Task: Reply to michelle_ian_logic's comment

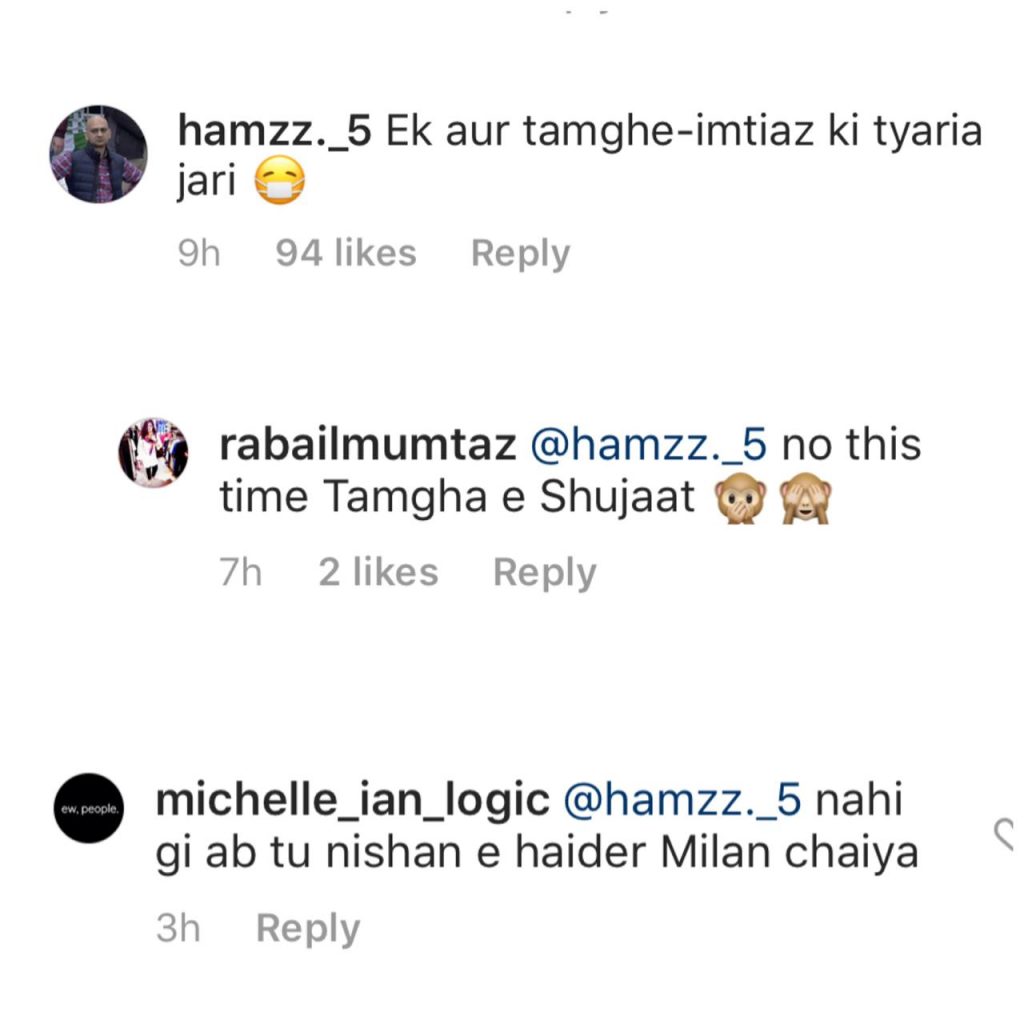Action: point(308,929)
